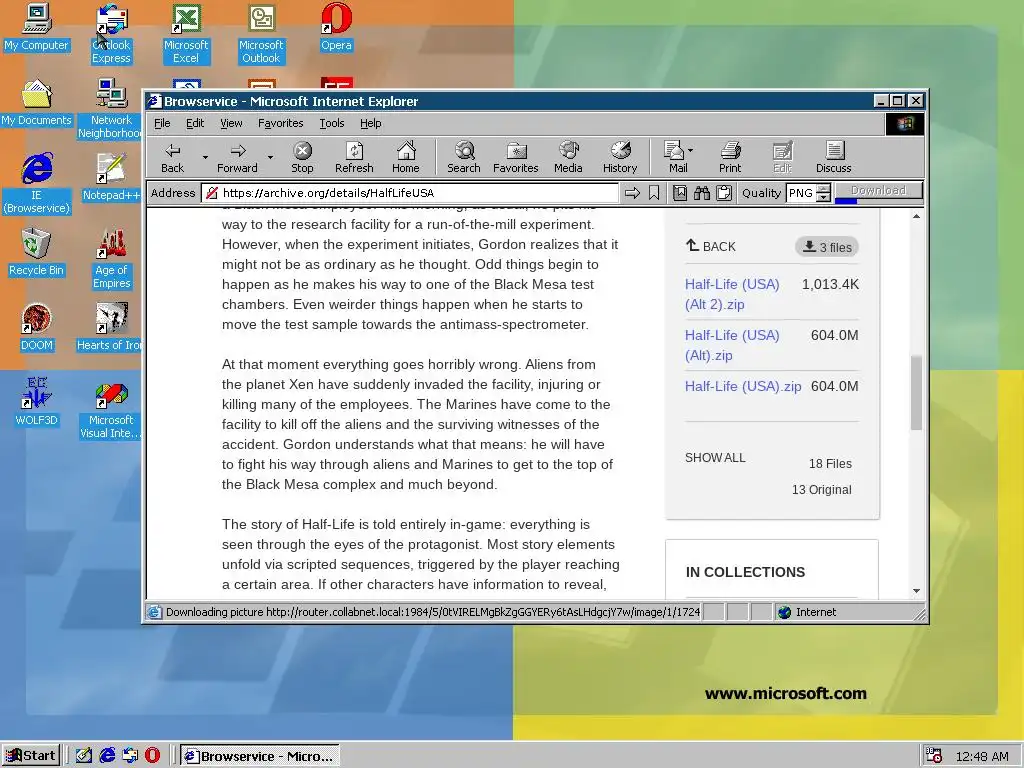
Task: Open the Tools menu
Action: tap(332, 123)
